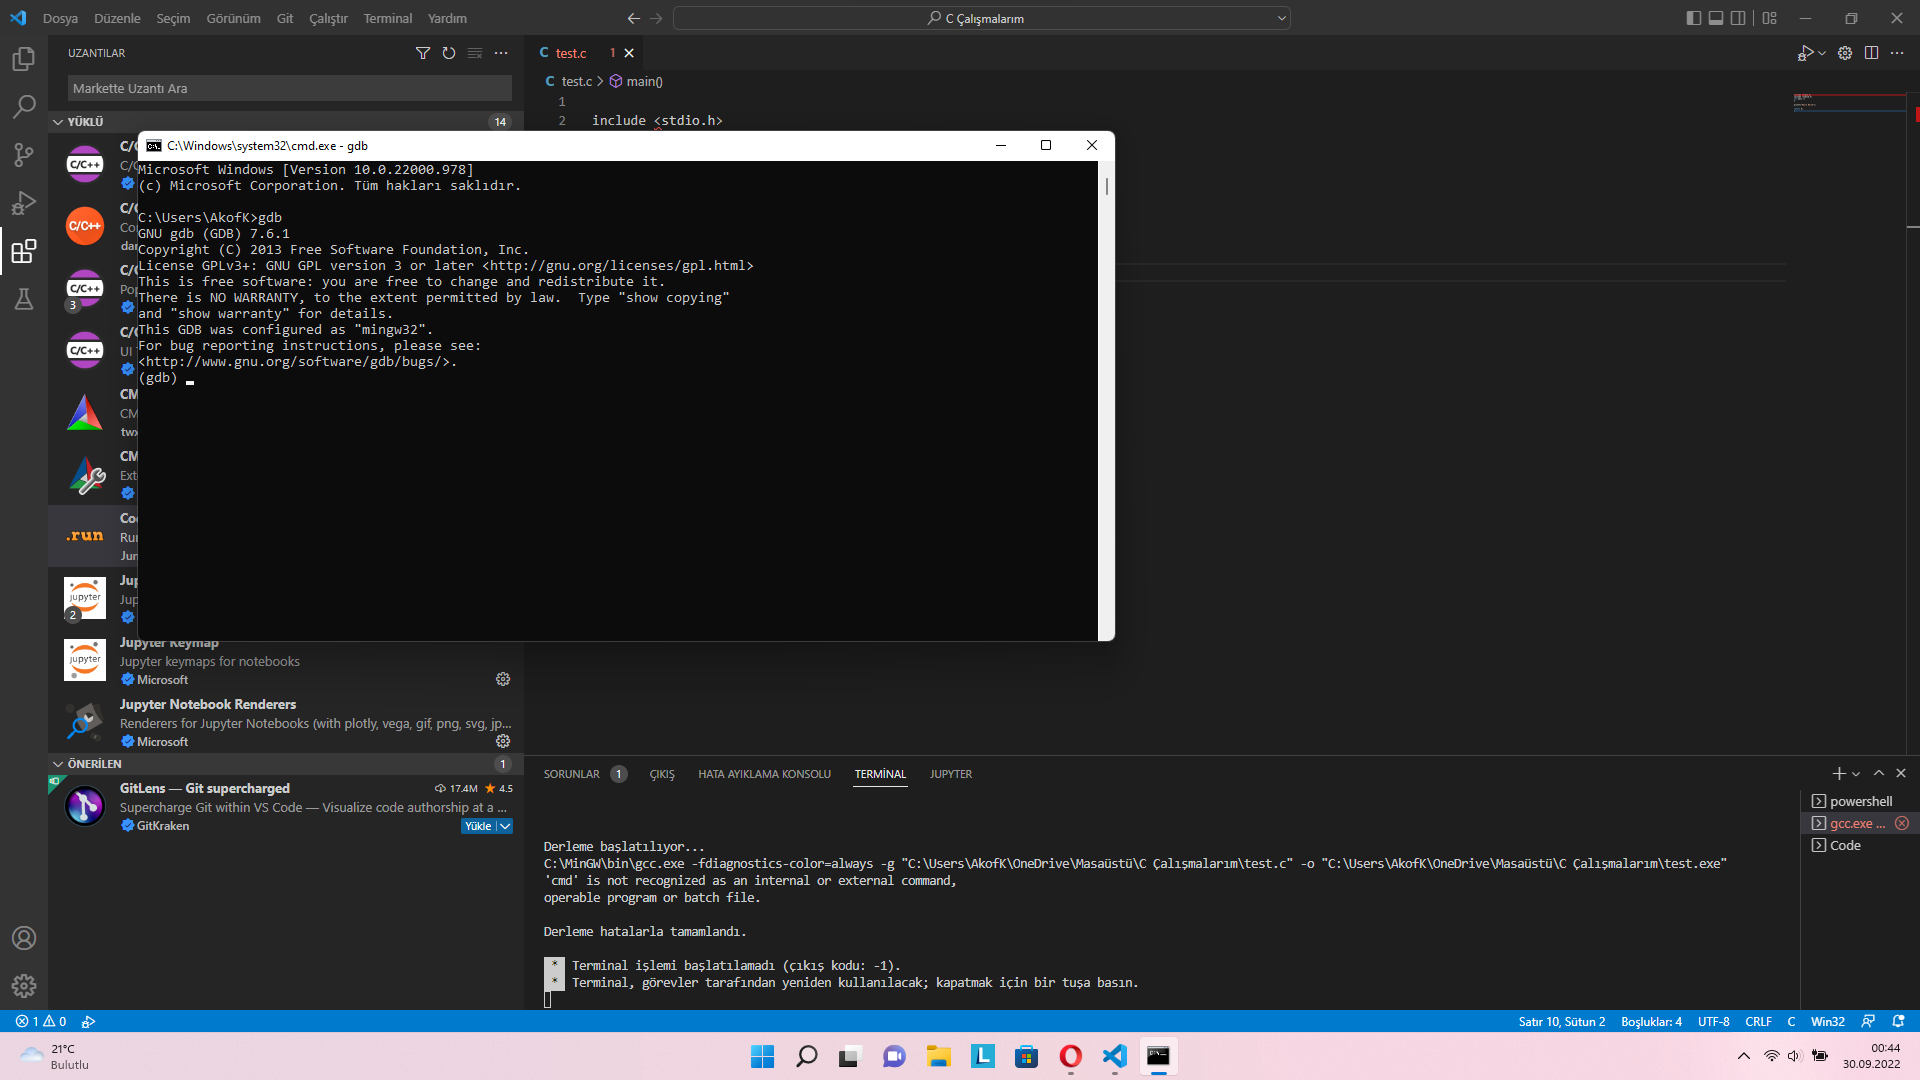The image size is (1920, 1080).
Task: Refresh the extensions list
Action: (449, 53)
